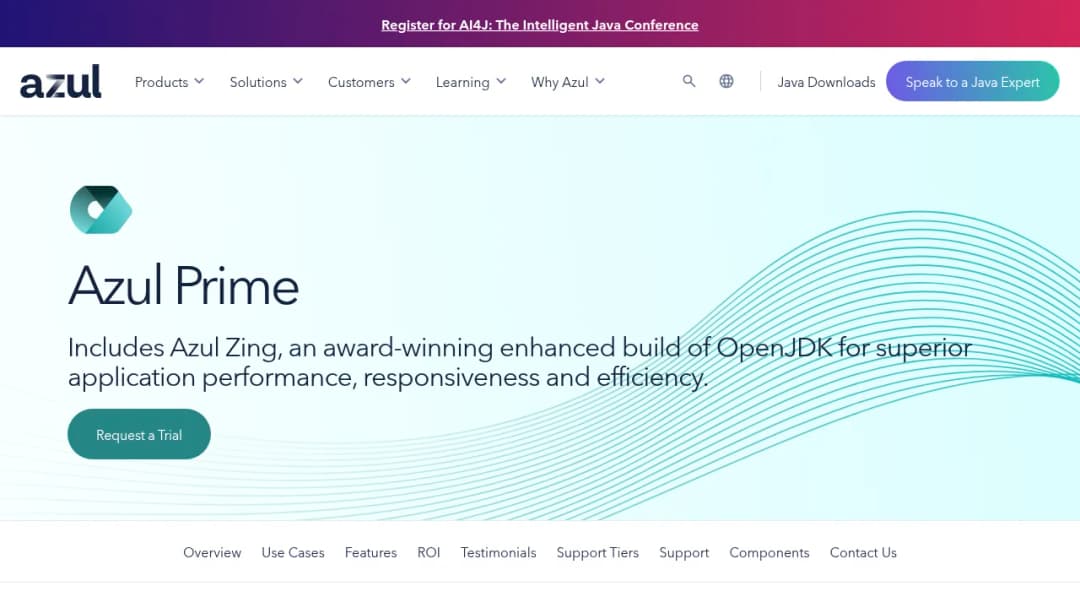1080x608 pixels.
Task: Click the Azul Prime product icon
Action: (101, 209)
